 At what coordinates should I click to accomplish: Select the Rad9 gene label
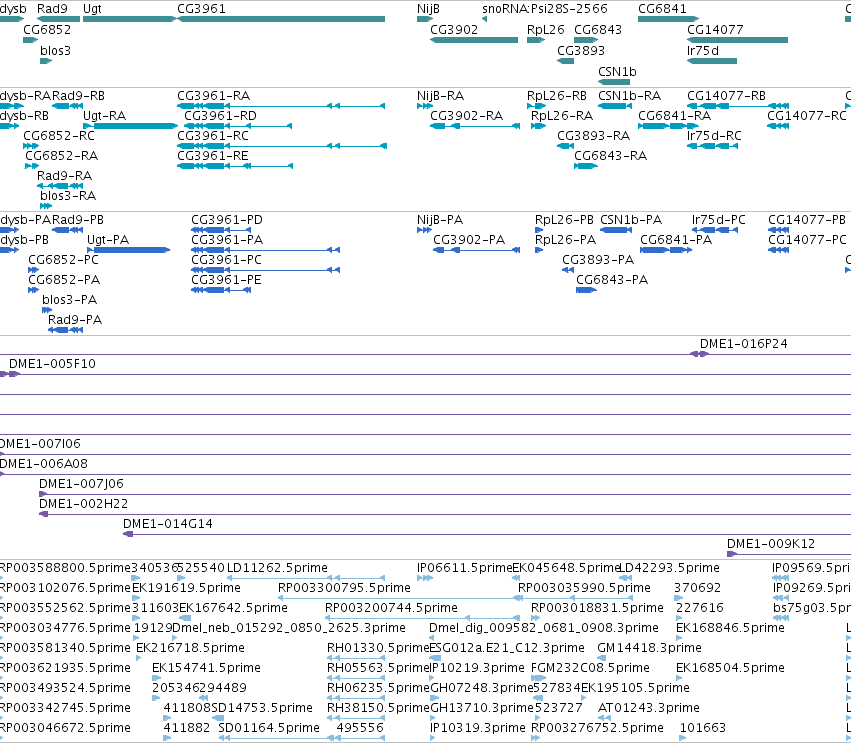click(x=52, y=9)
